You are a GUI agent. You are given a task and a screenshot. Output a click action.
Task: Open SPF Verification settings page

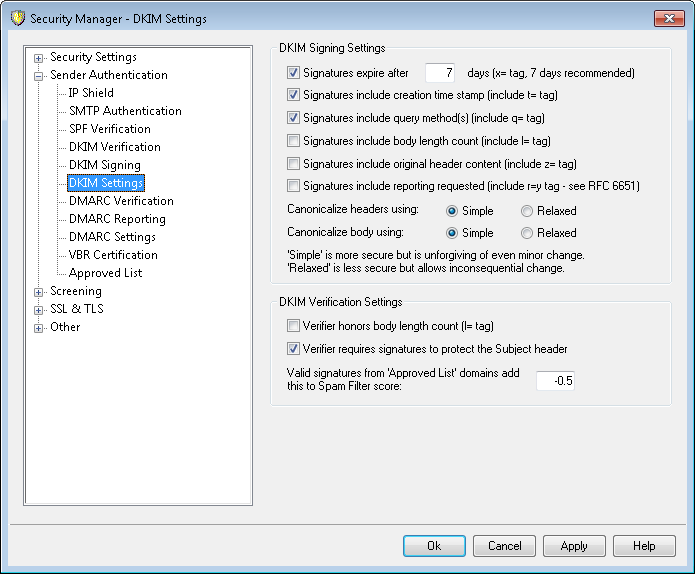click(x=109, y=129)
